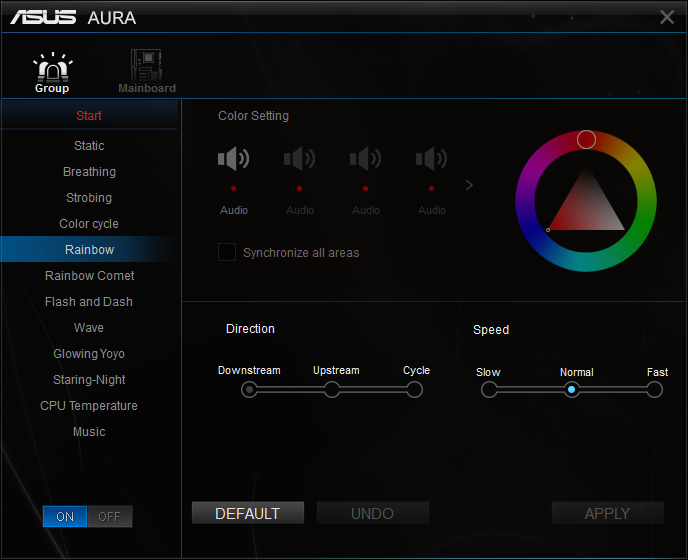Viewport: 688px width, 560px height.
Task: Click the APPLY button
Action: point(608,513)
